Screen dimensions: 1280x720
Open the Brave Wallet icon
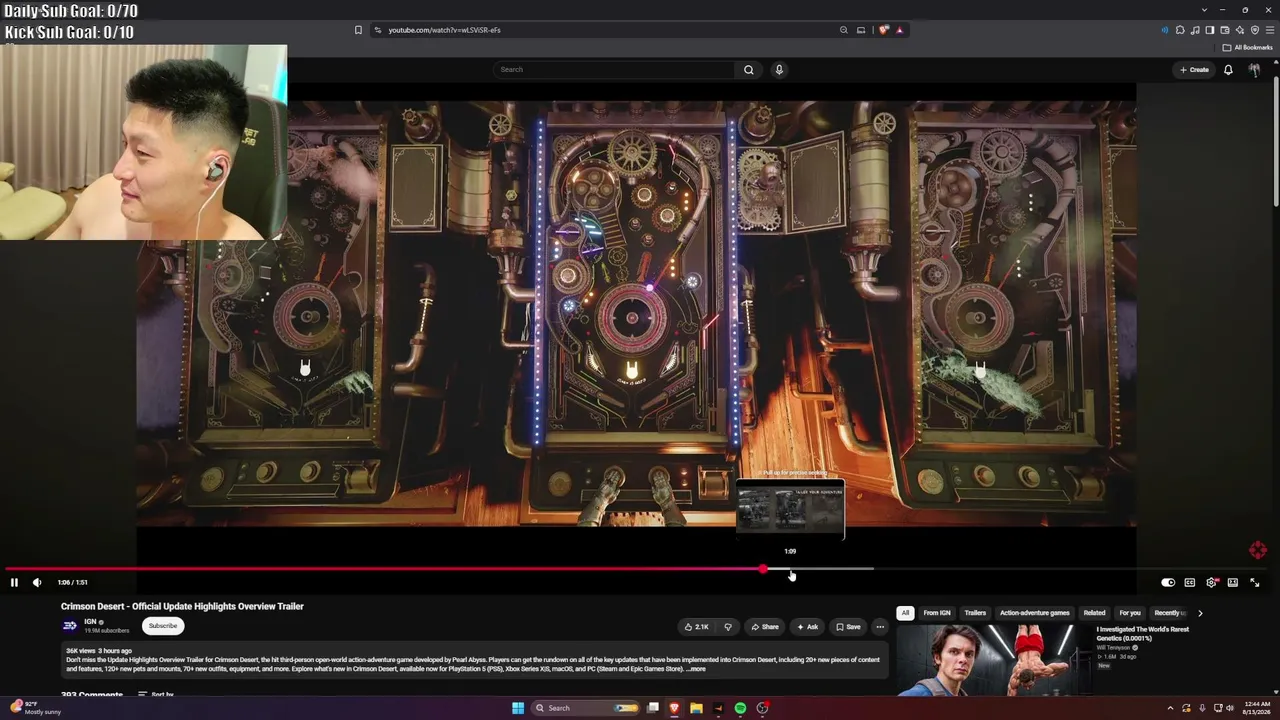[1225, 30]
